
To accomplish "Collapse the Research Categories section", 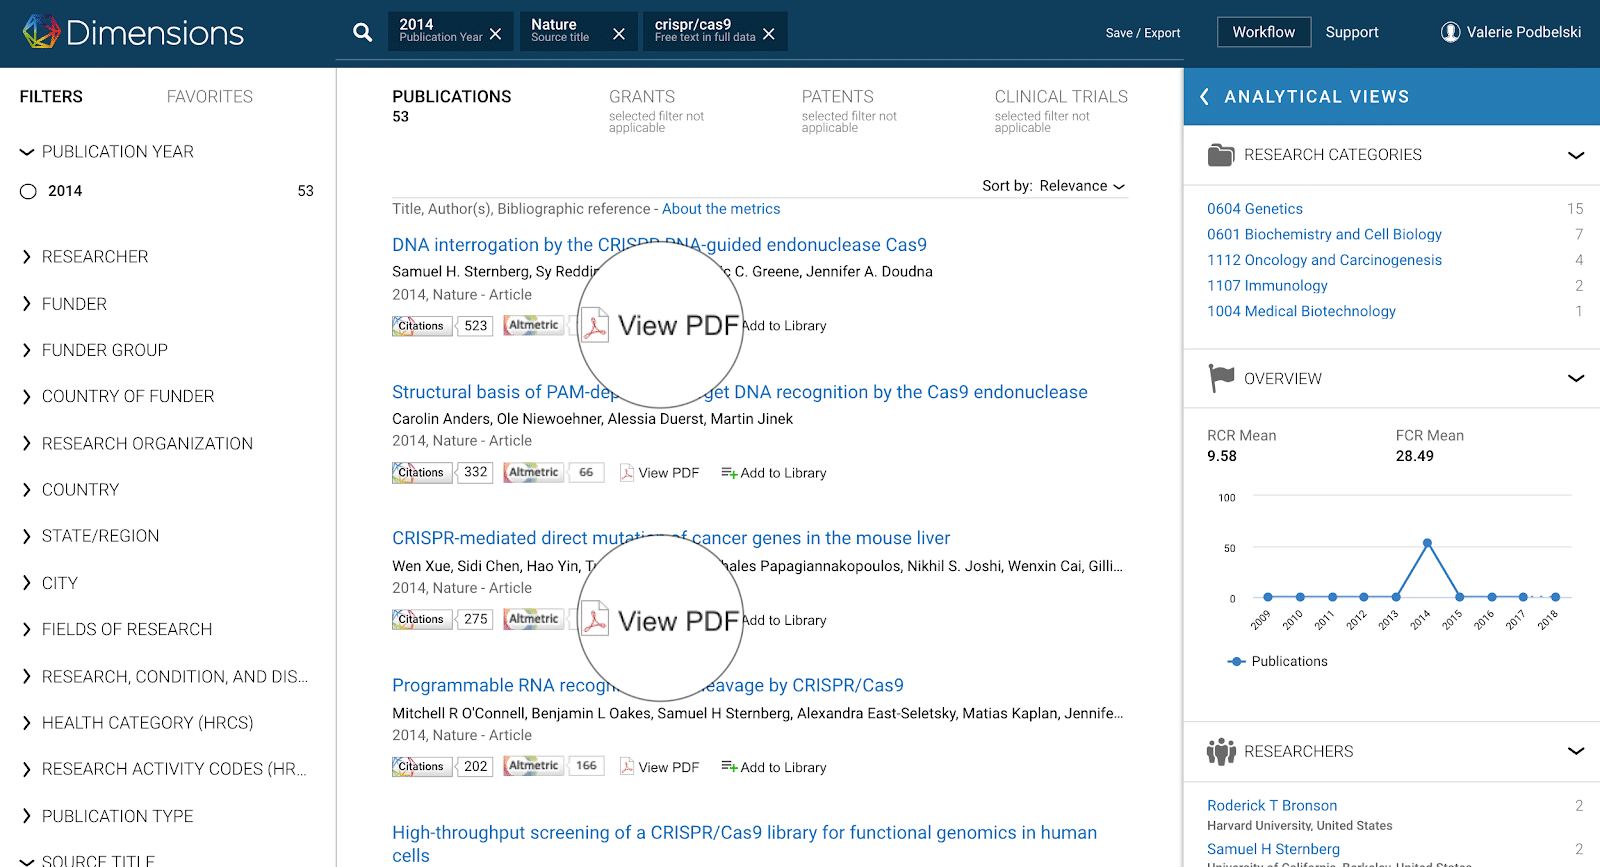I will (1575, 155).
